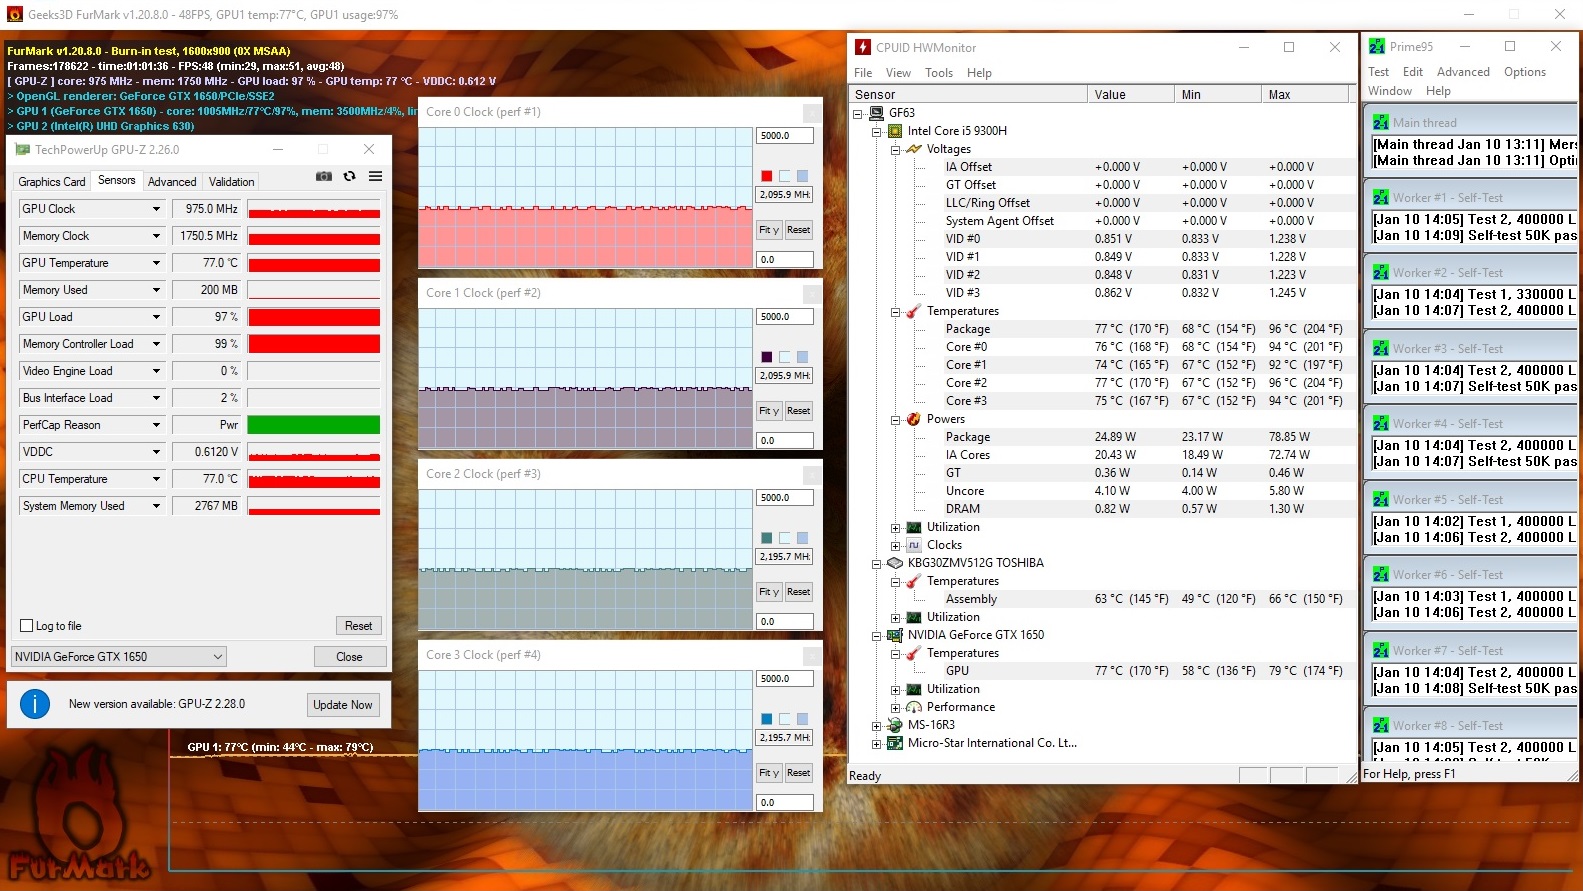Image resolution: width=1583 pixels, height=891 pixels.
Task: Click the battery icon next to MS-16R3
Action: tap(895, 725)
